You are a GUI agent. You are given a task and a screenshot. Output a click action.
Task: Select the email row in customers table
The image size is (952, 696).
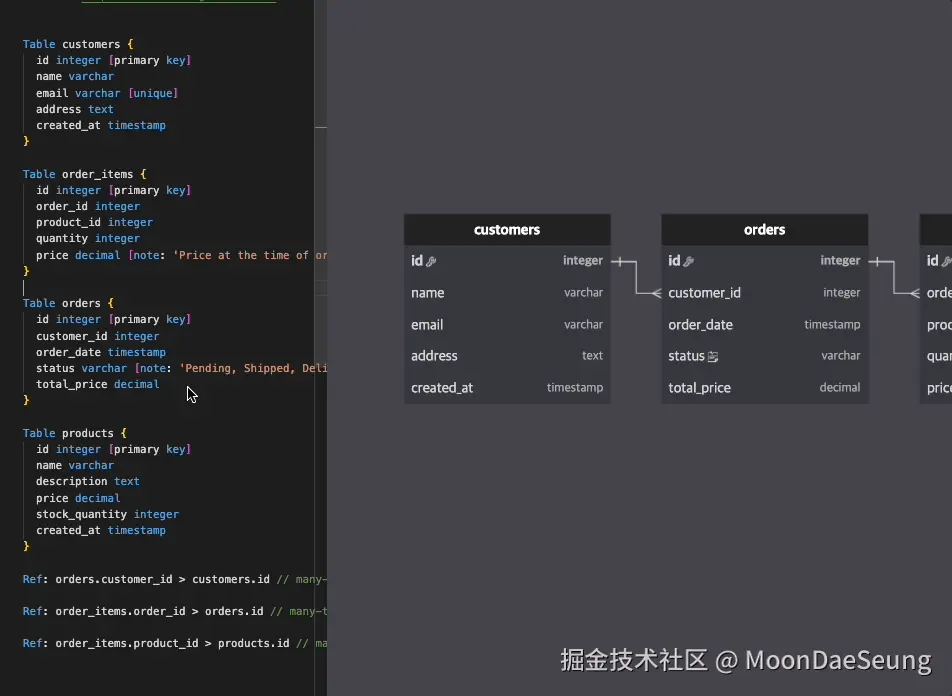coord(507,324)
